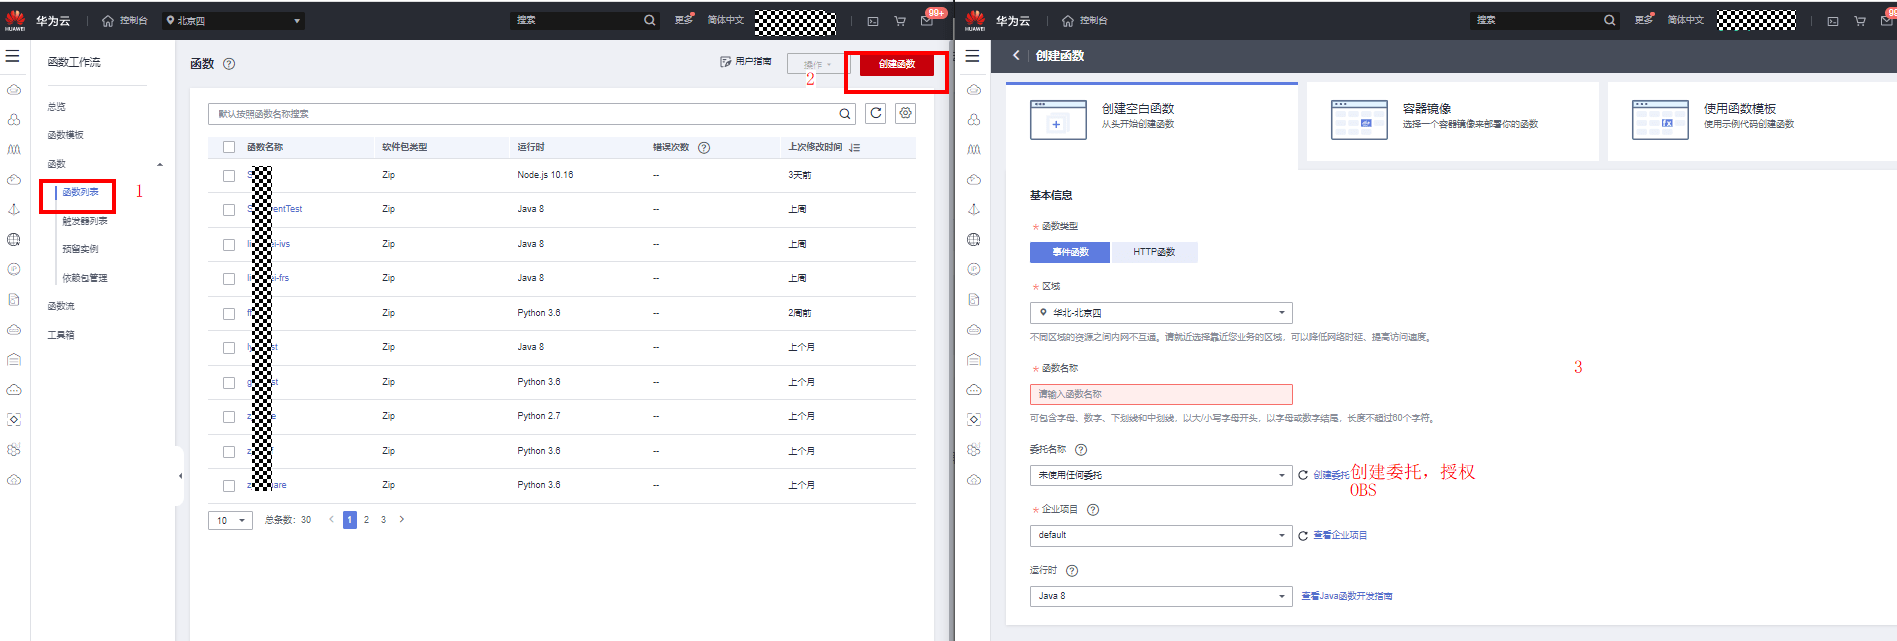1897x641 pixels.
Task: Switch function type to HTTP函数
Action: pos(1154,252)
